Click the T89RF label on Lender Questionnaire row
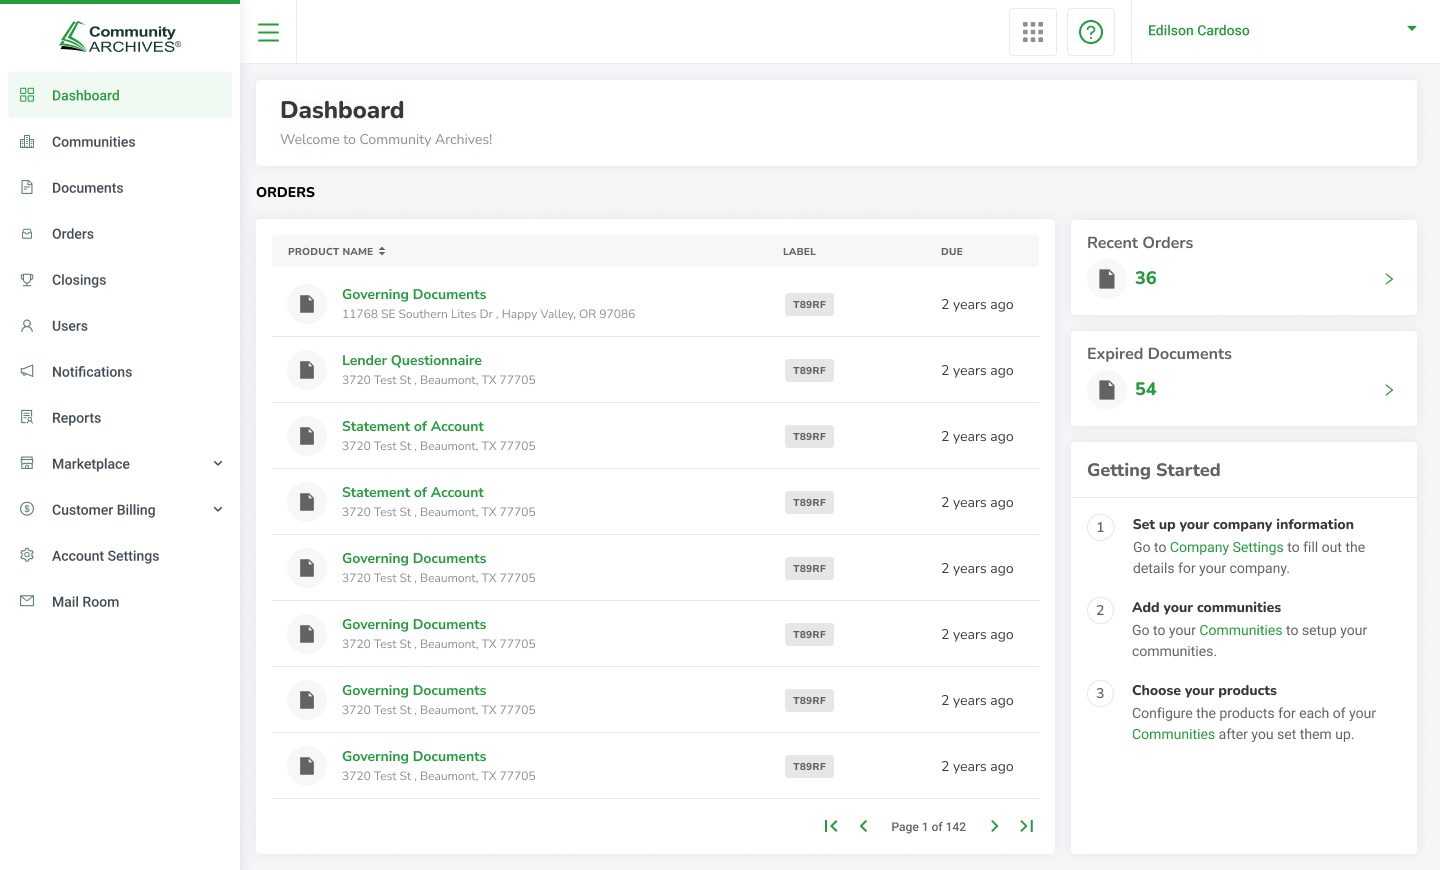The height and width of the screenshot is (870, 1440). (809, 371)
